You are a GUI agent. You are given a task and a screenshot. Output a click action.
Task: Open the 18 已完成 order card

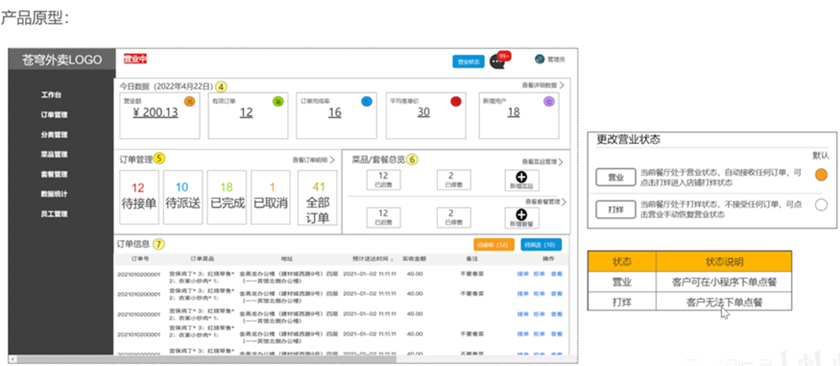(x=227, y=197)
